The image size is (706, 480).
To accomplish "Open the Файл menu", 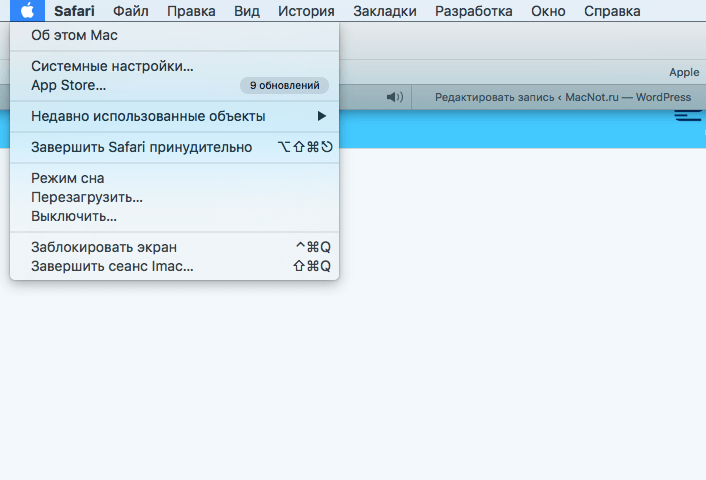I will click(x=131, y=11).
